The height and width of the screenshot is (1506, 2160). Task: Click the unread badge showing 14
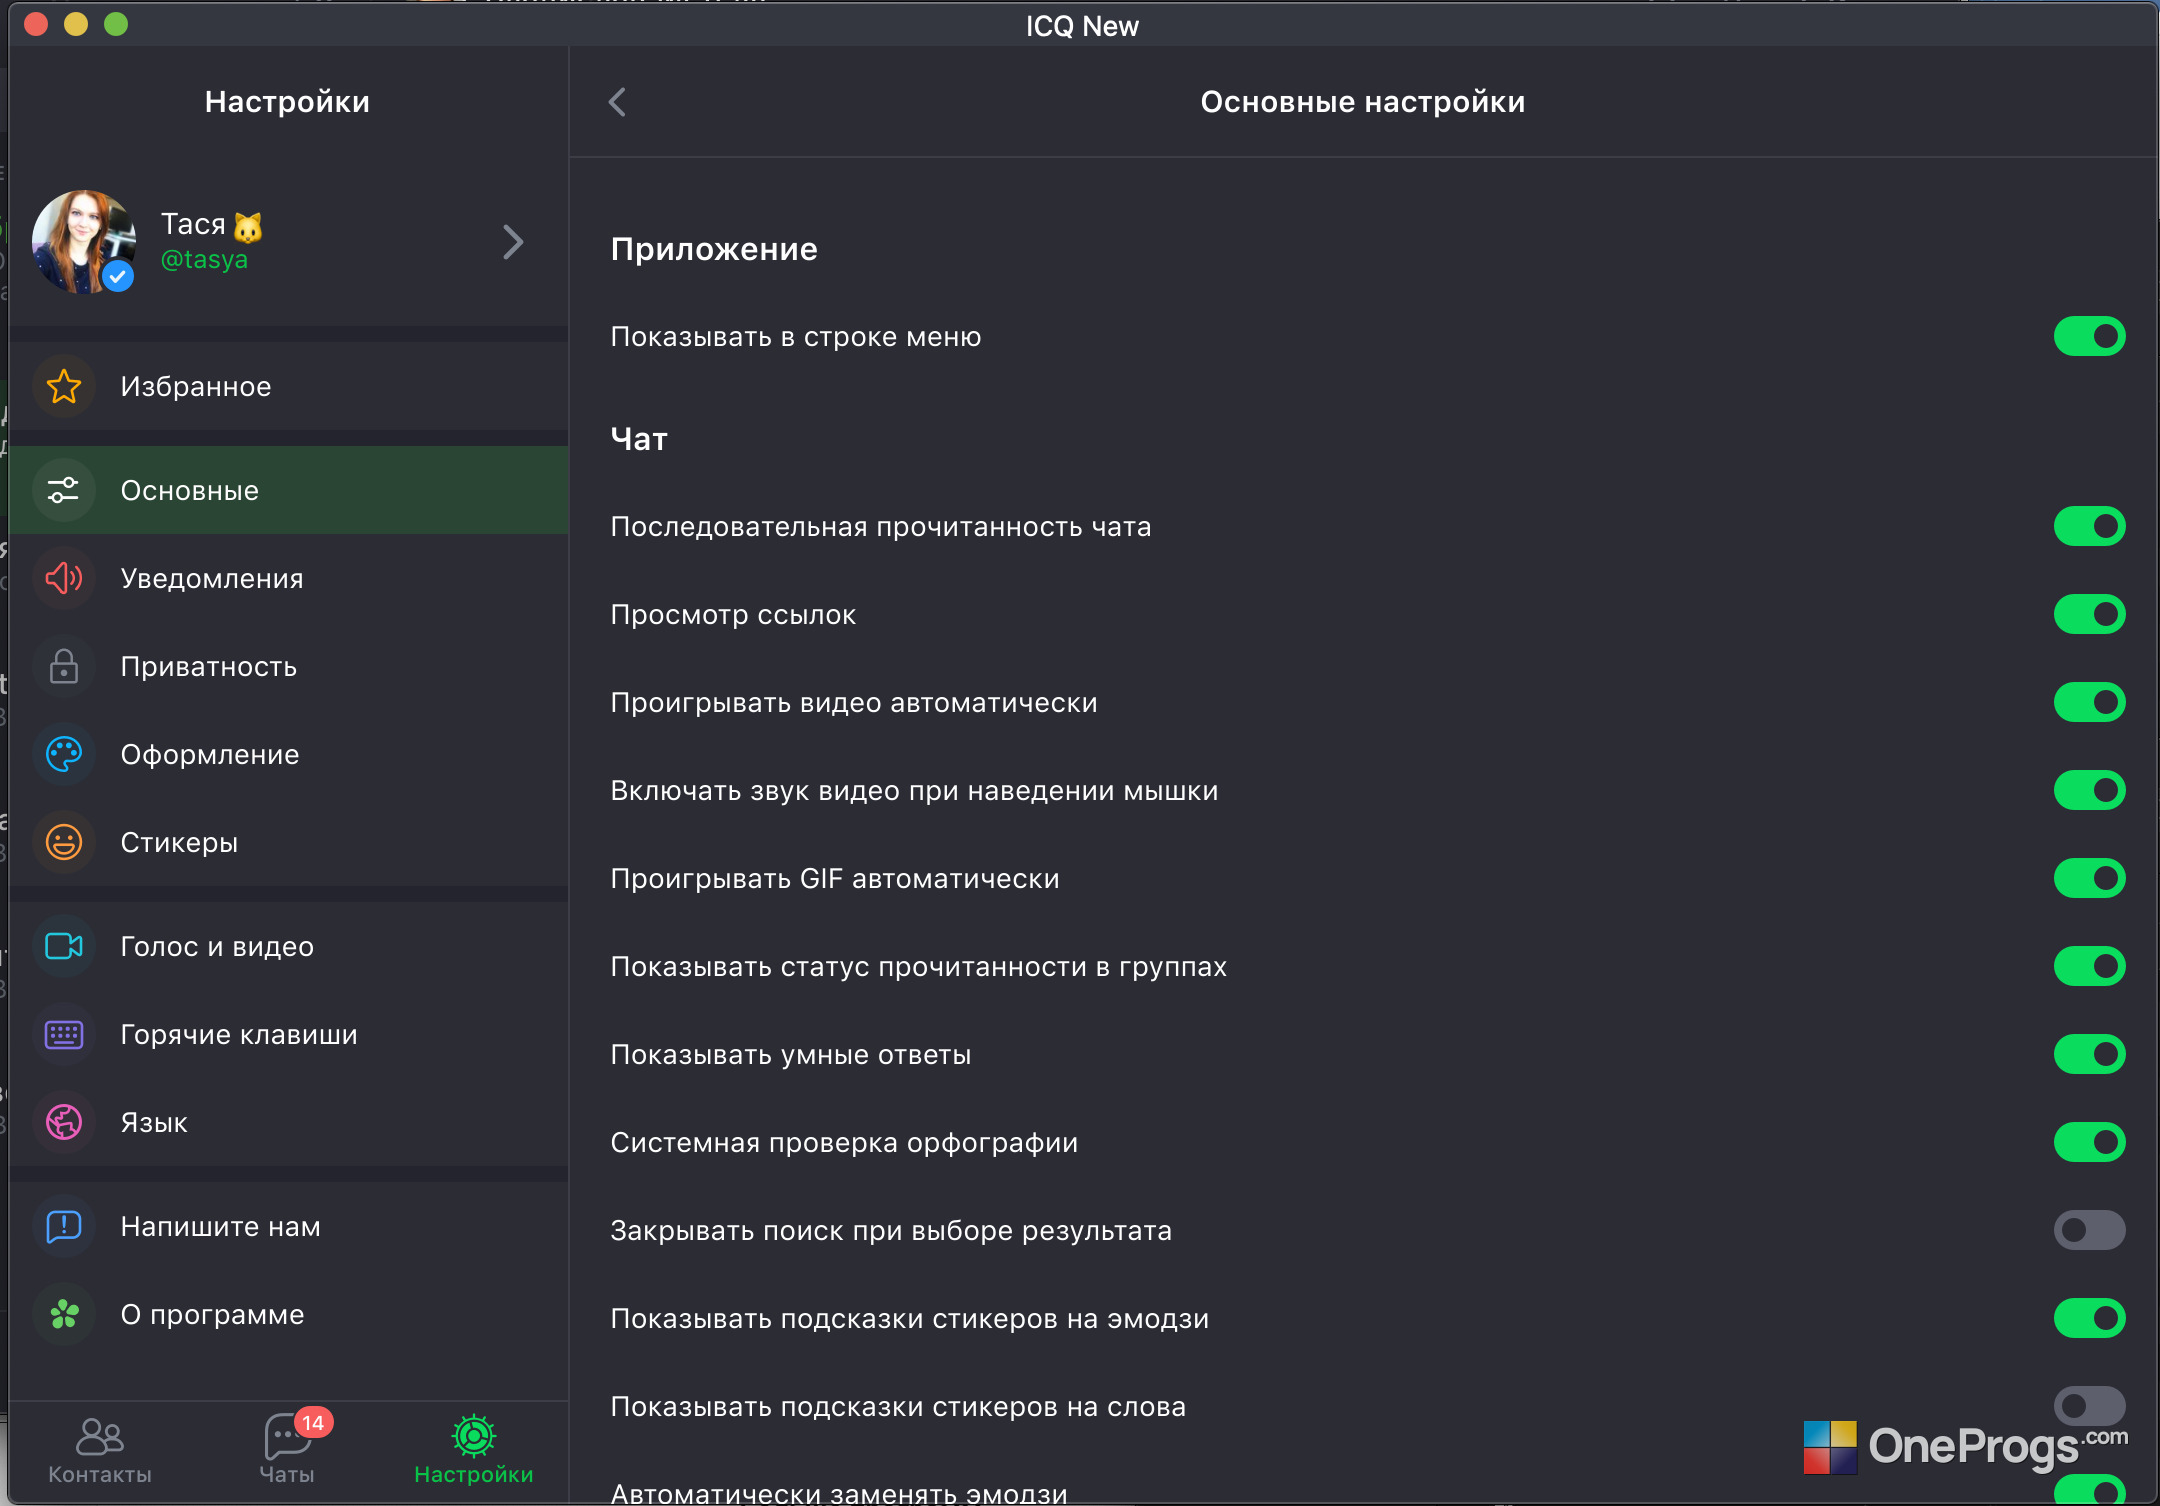[x=313, y=1422]
